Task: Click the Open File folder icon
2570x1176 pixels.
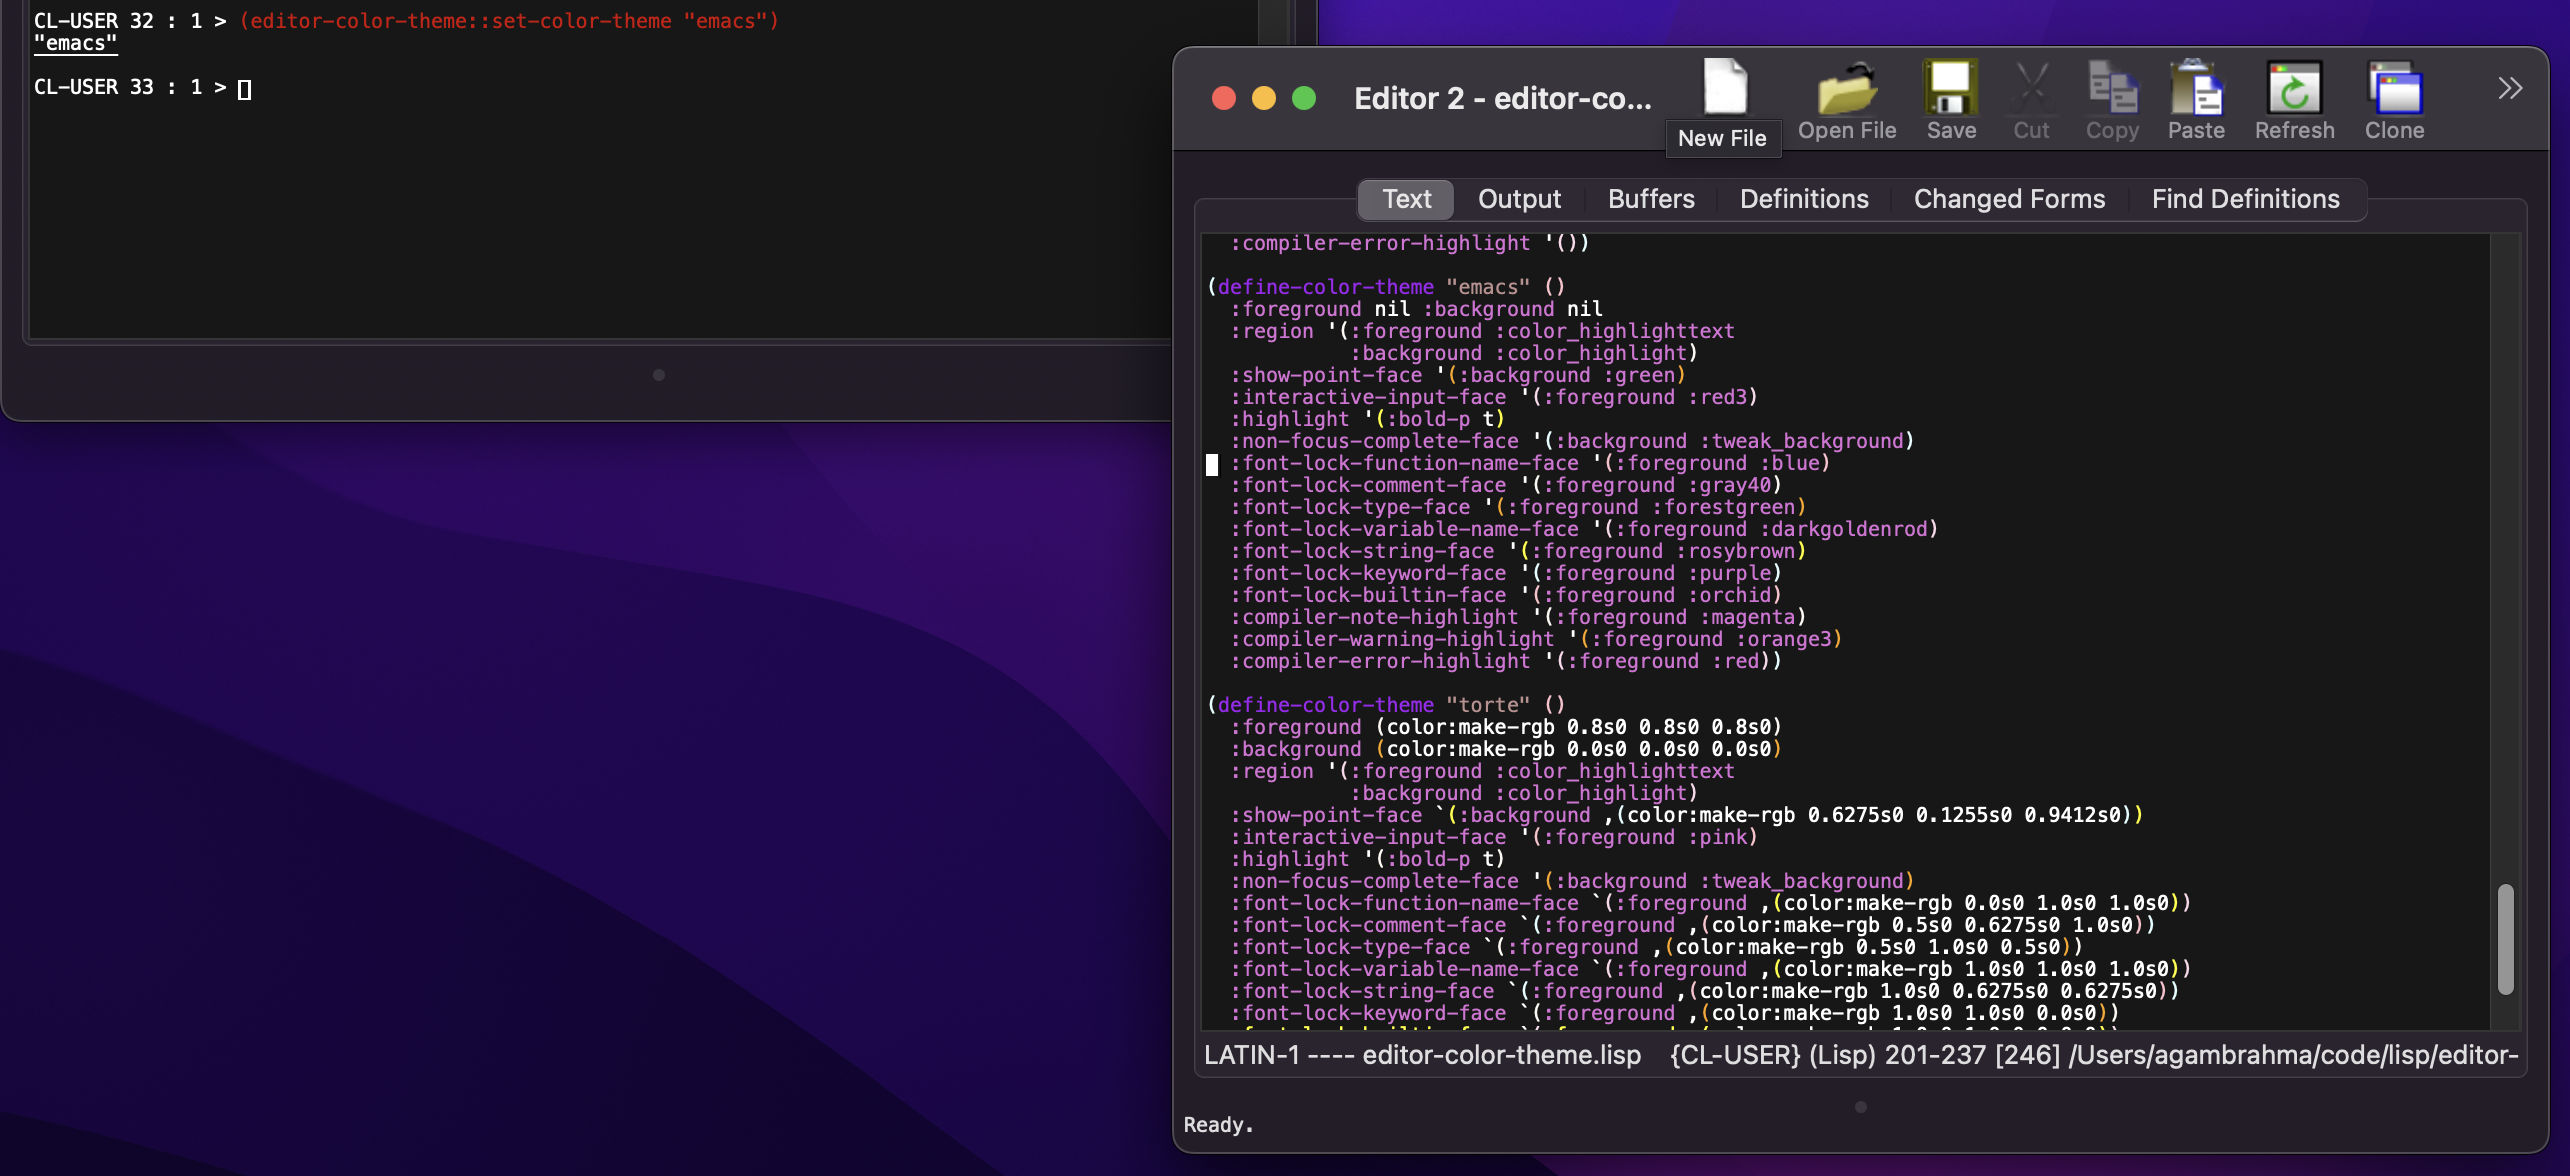Action: coord(1846,90)
